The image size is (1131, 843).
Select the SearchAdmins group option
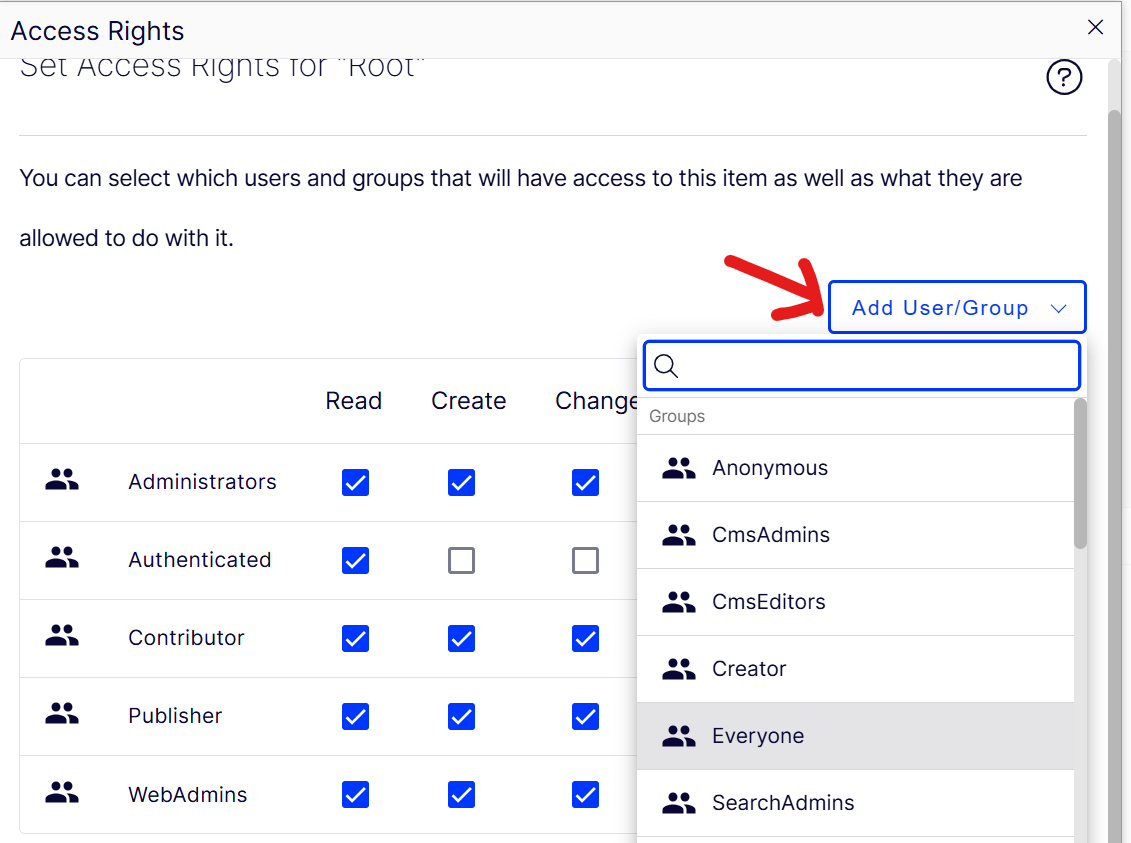[x=782, y=803]
